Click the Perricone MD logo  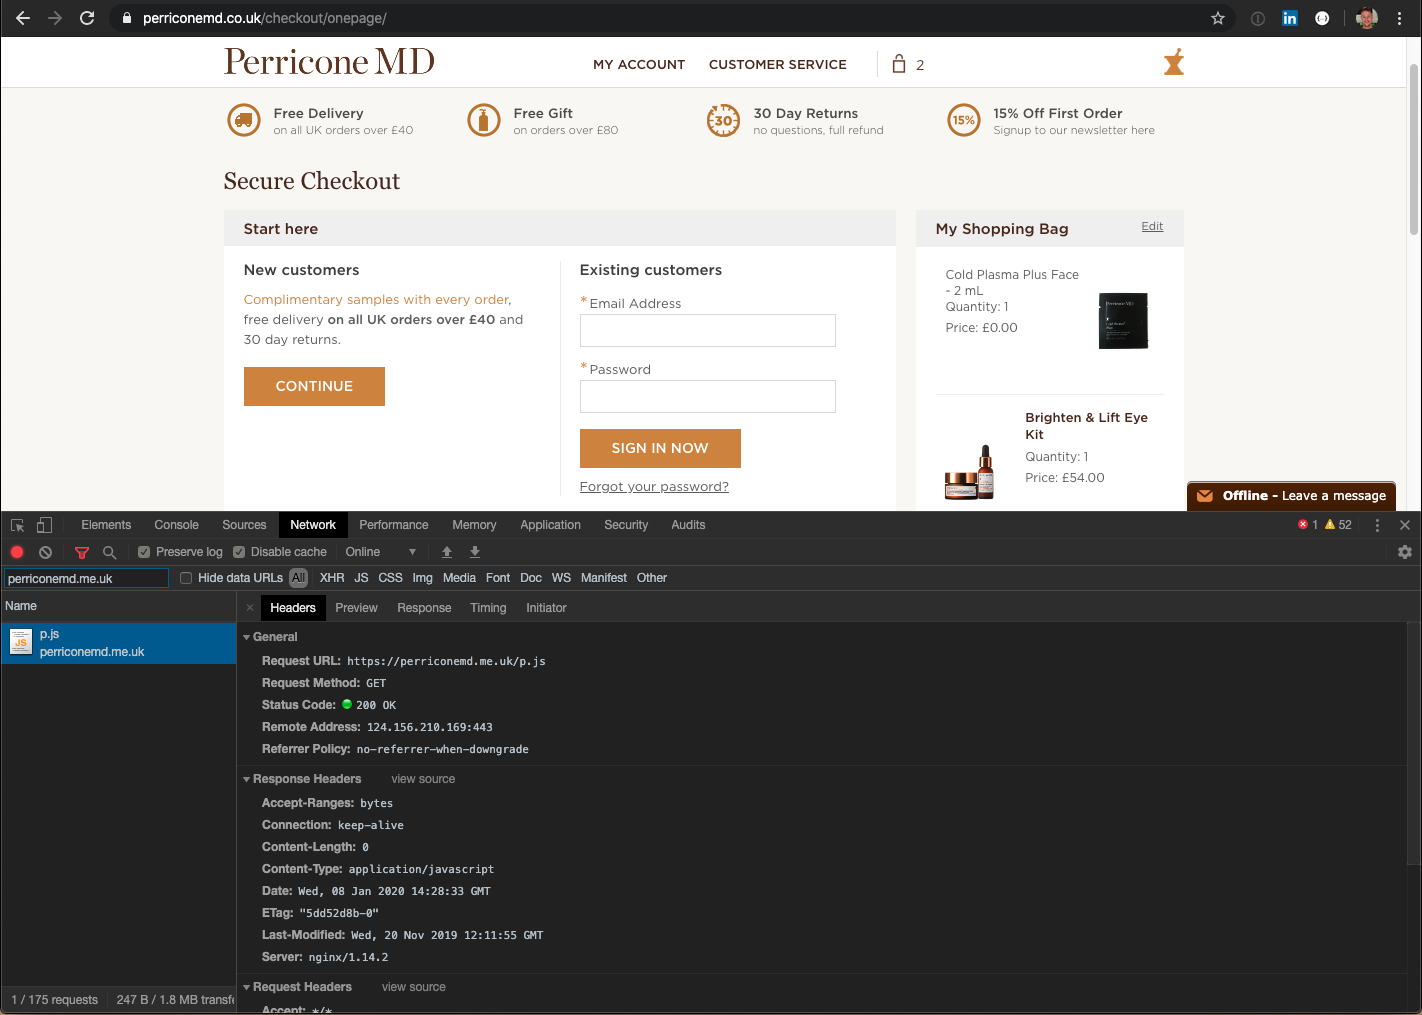(329, 62)
